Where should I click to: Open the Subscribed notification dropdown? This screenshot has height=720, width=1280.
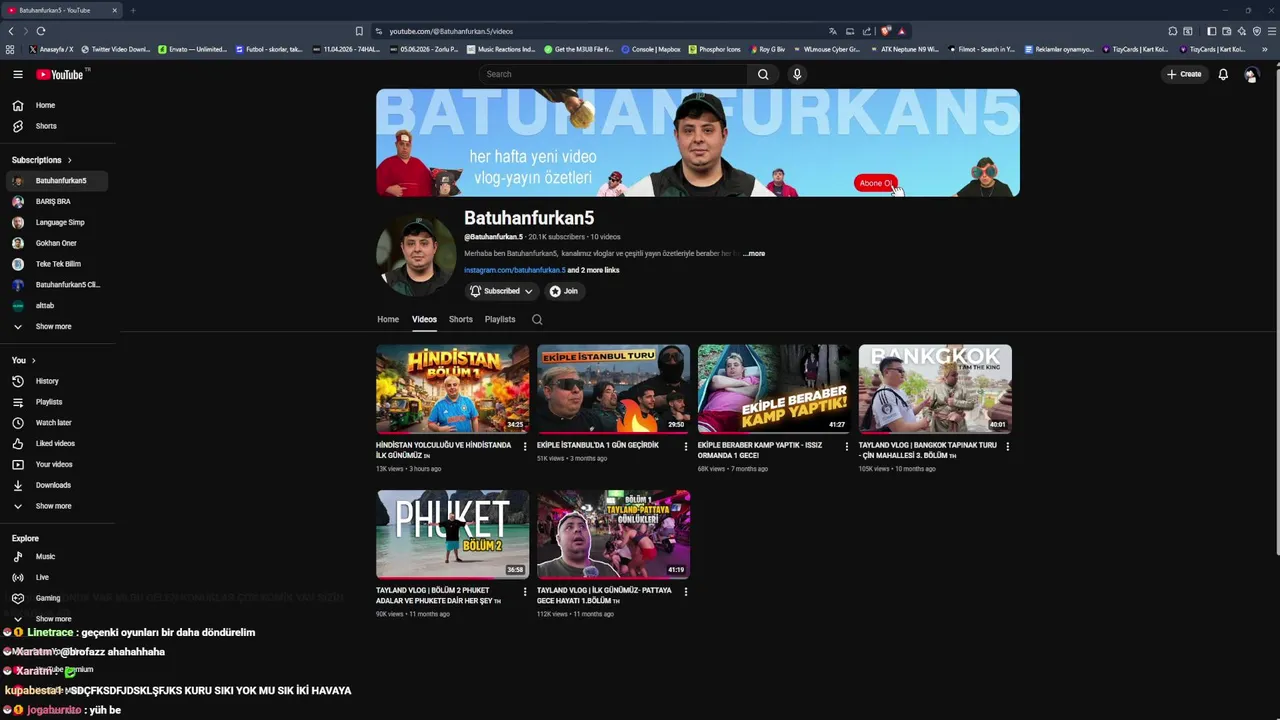point(501,291)
